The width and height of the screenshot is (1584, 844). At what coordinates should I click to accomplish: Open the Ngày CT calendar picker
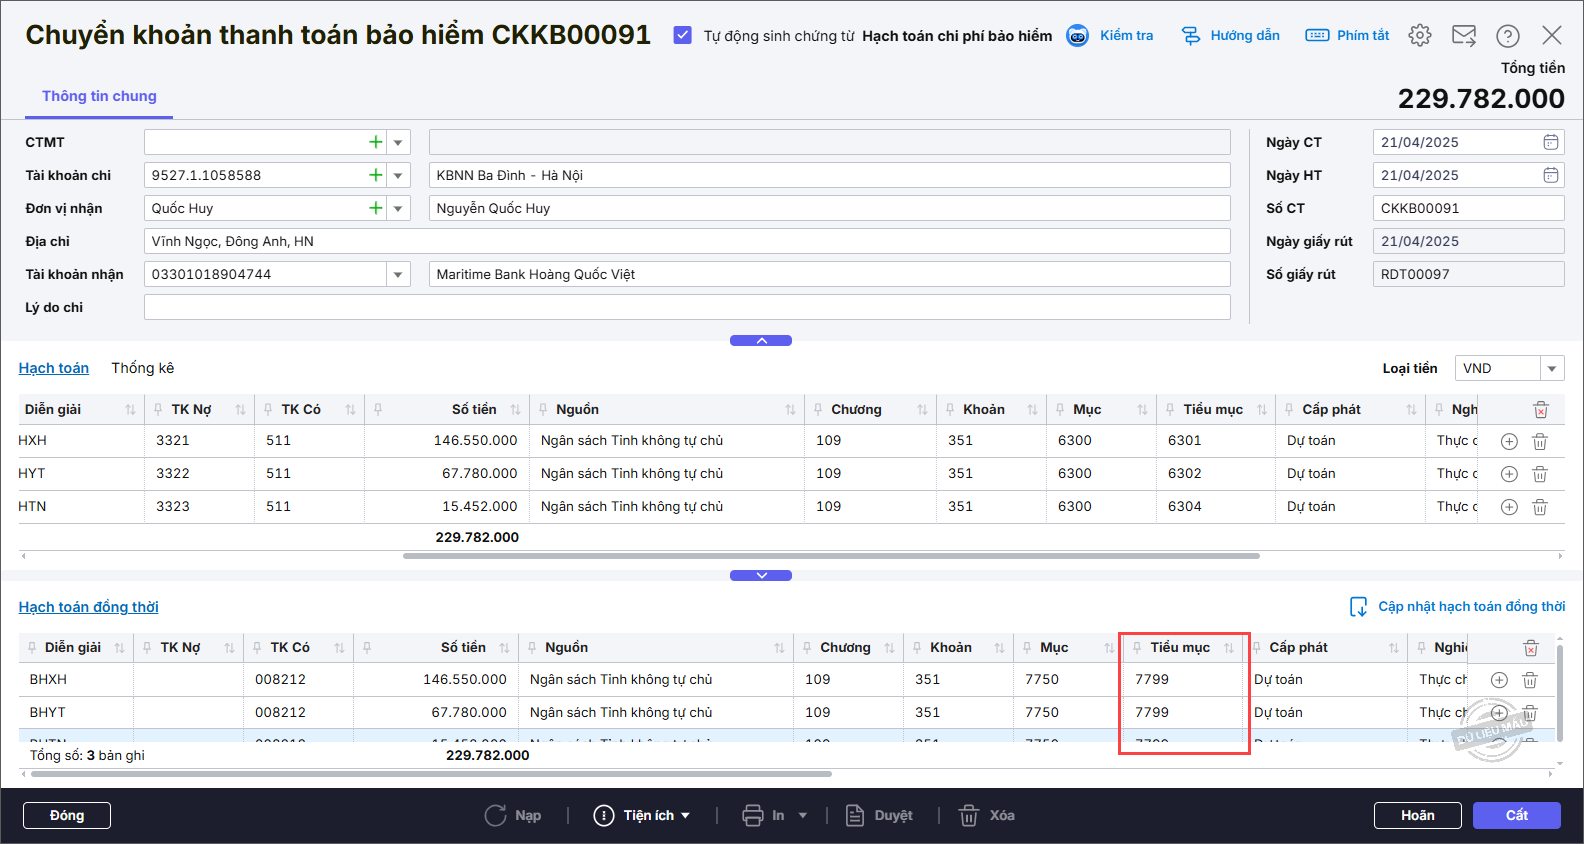pos(1551,142)
